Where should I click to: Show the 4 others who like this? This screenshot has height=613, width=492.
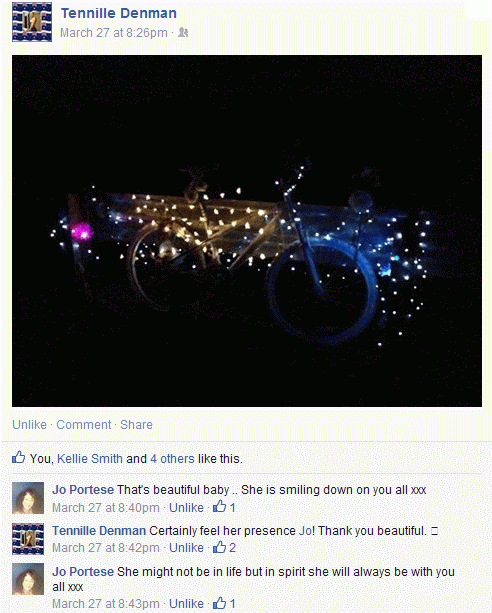(172, 459)
